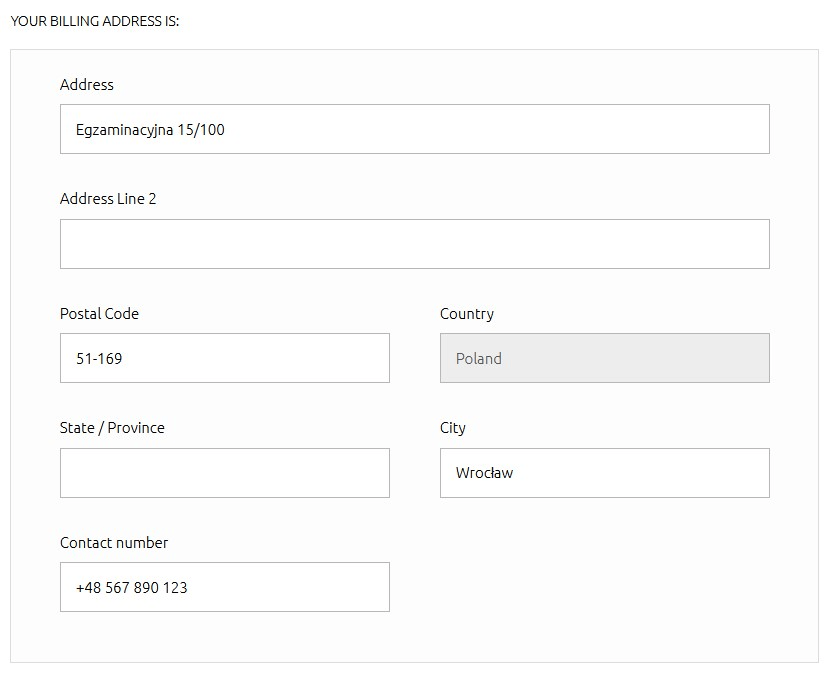Focus the empty State / Province field
Screen dimensions: 834x677
(x=224, y=473)
